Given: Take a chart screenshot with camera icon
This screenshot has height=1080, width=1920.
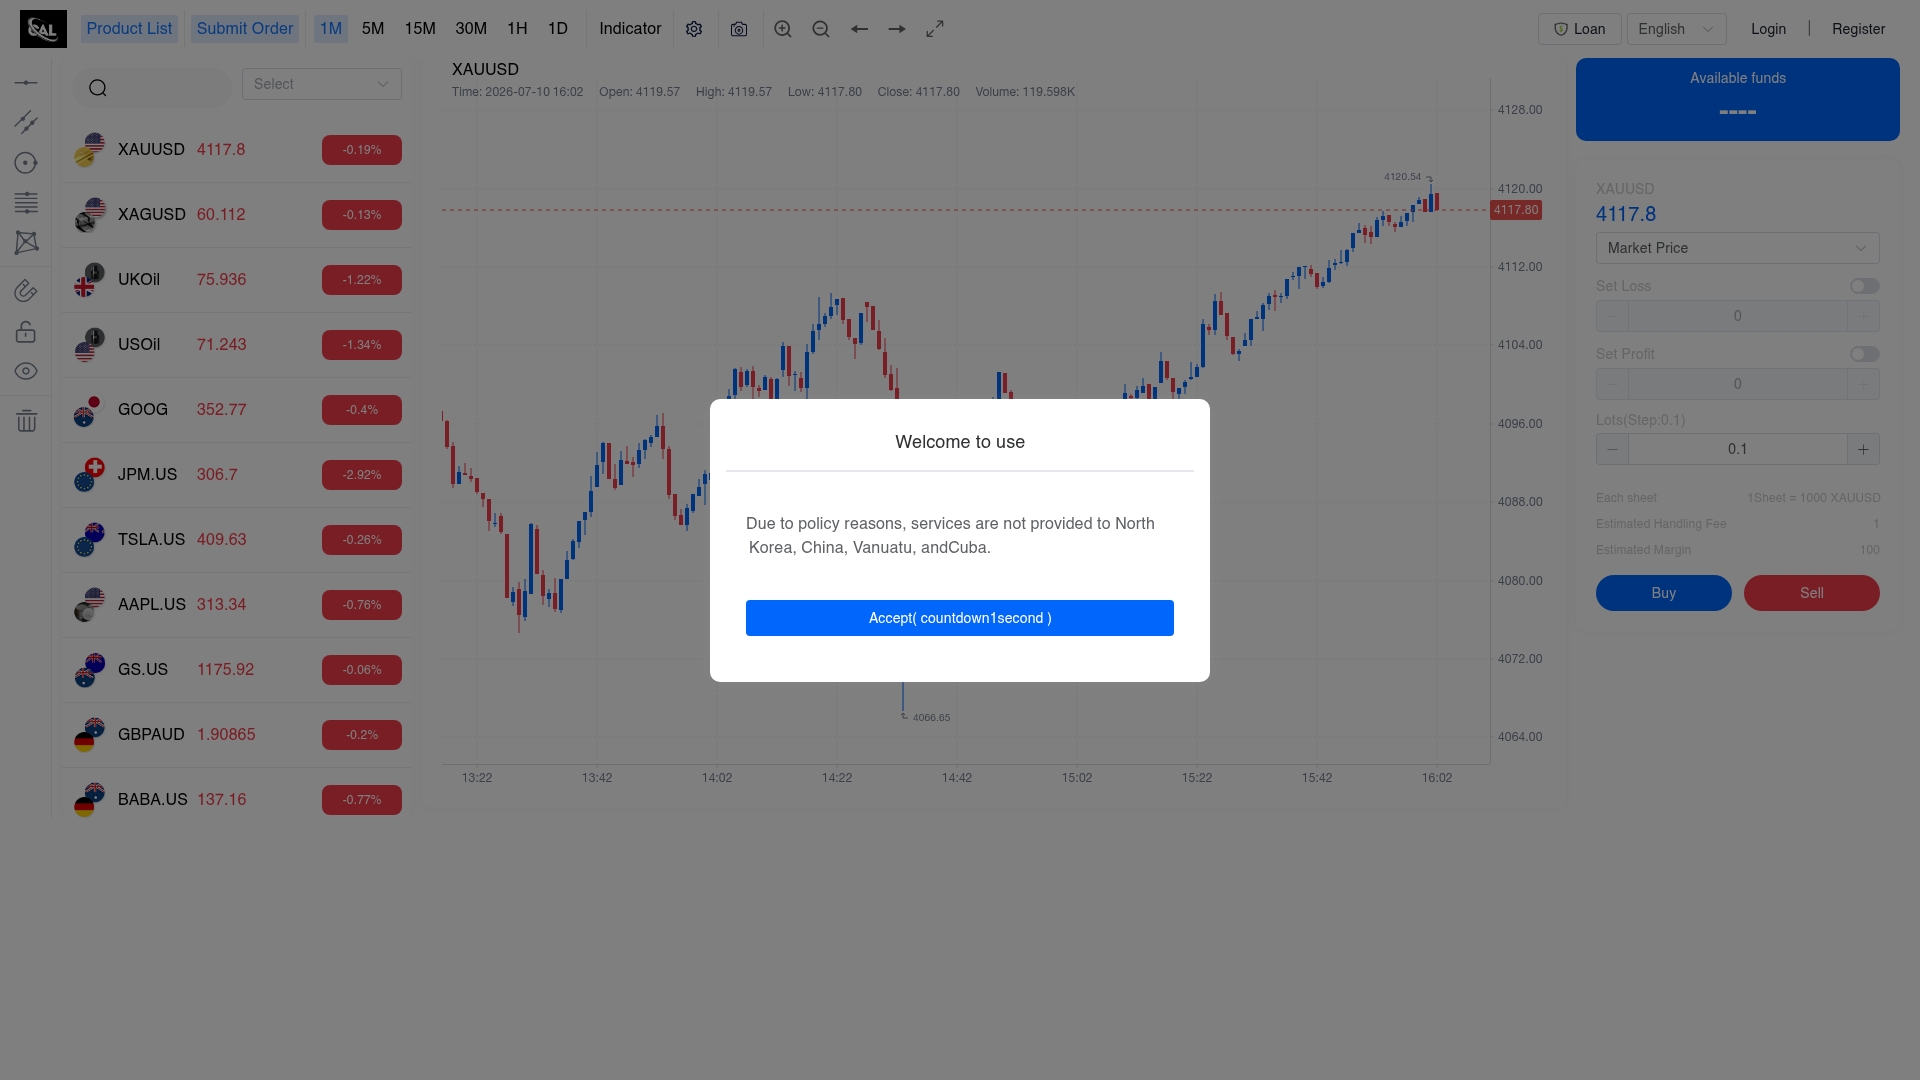Looking at the screenshot, I should 739,29.
